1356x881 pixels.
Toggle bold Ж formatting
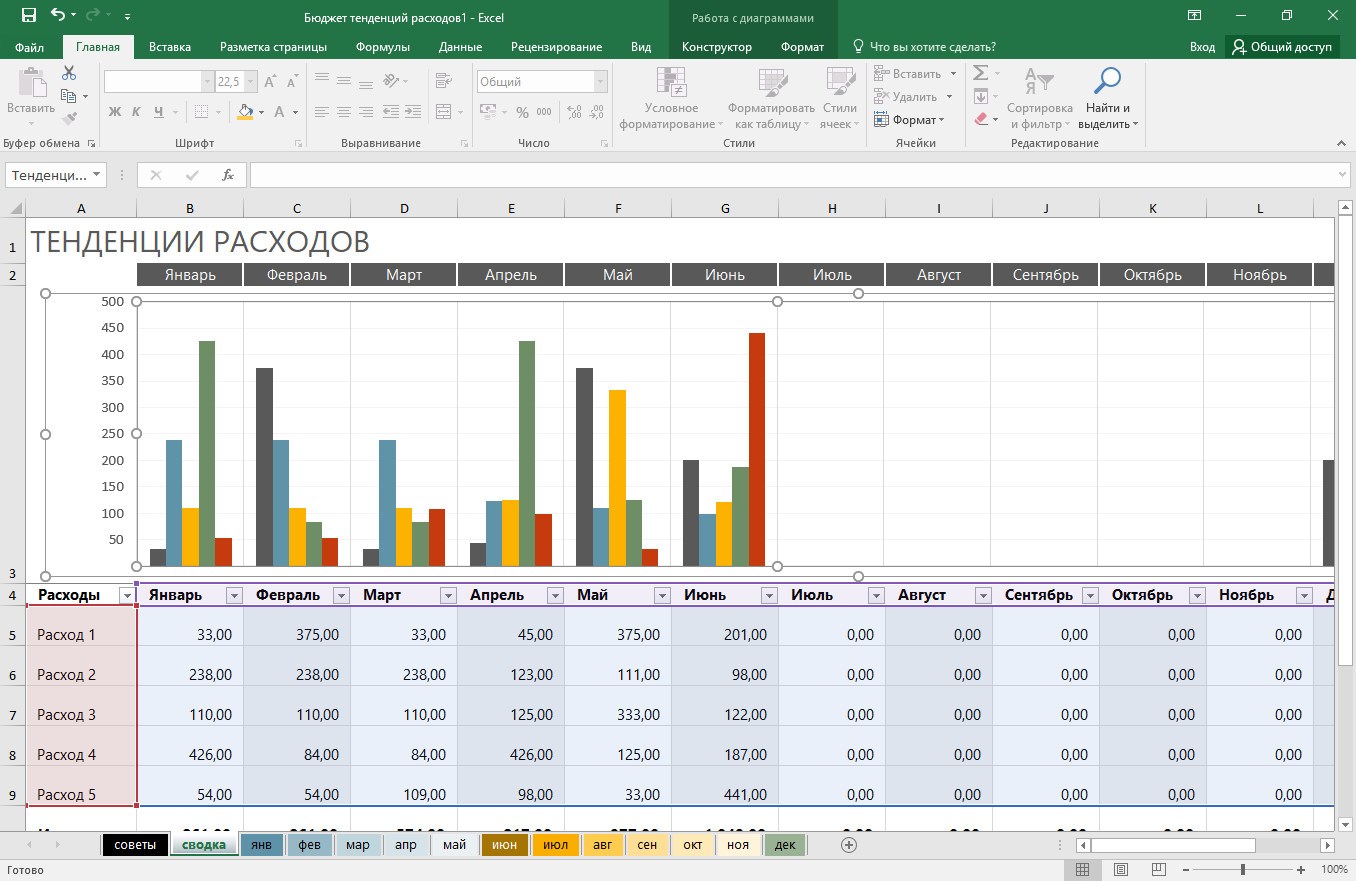[115, 112]
